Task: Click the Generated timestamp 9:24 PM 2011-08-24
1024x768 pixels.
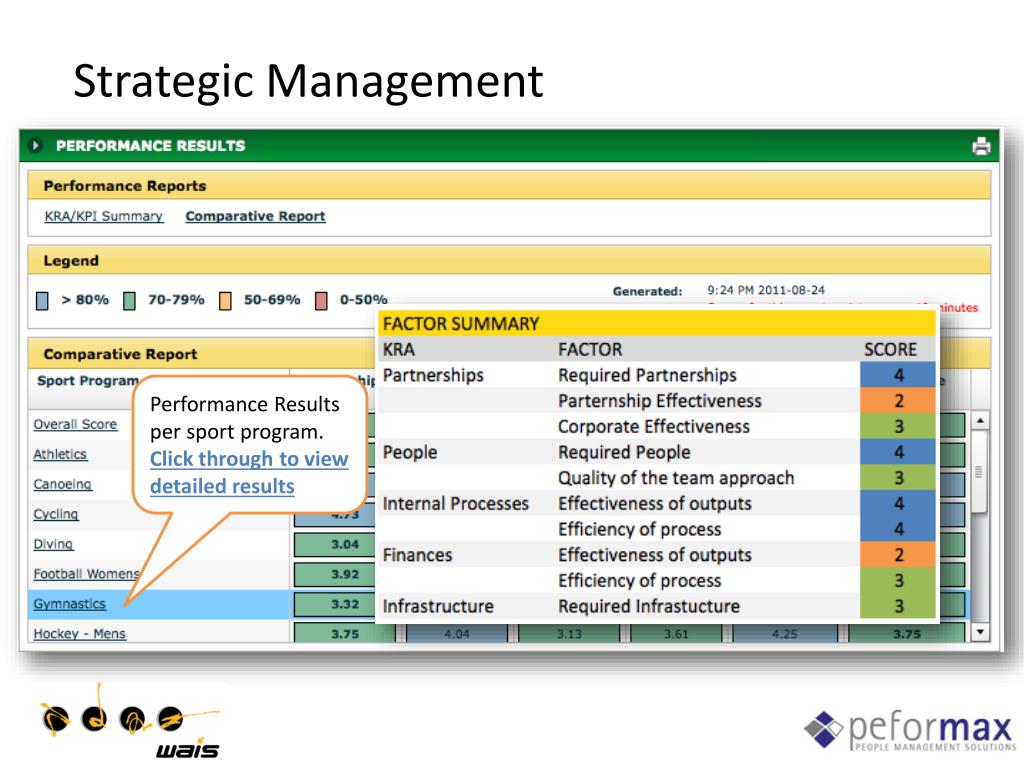Action: (x=765, y=290)
